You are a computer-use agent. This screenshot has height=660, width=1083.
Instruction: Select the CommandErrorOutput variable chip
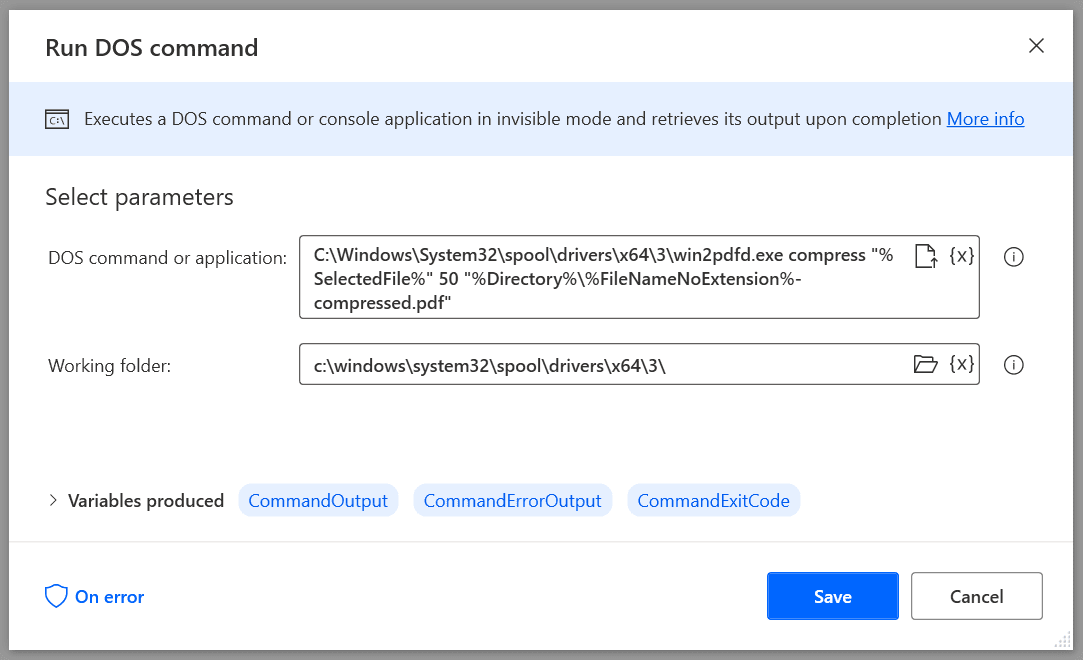[512, 501]
